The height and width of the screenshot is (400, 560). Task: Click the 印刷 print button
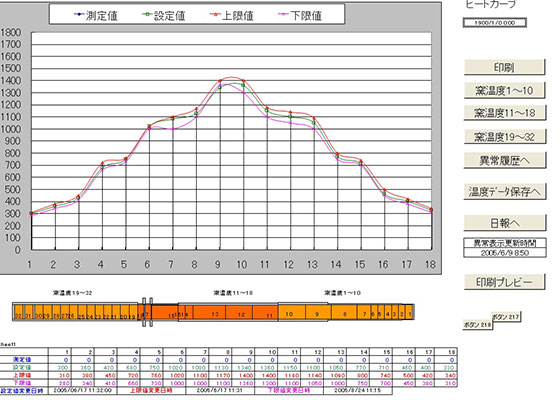504,67
